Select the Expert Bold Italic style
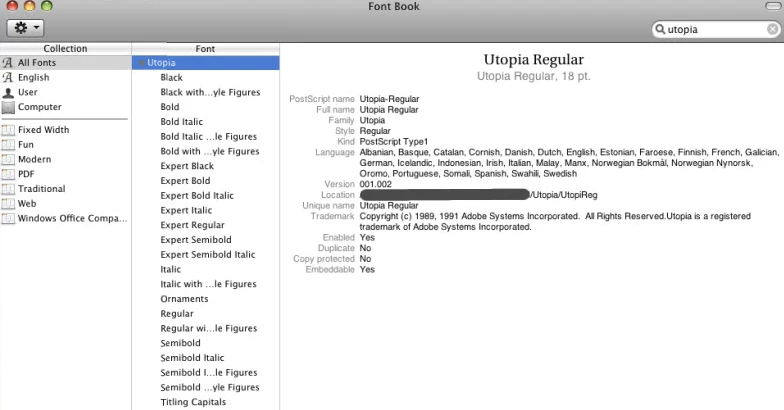 click(197, 196)
